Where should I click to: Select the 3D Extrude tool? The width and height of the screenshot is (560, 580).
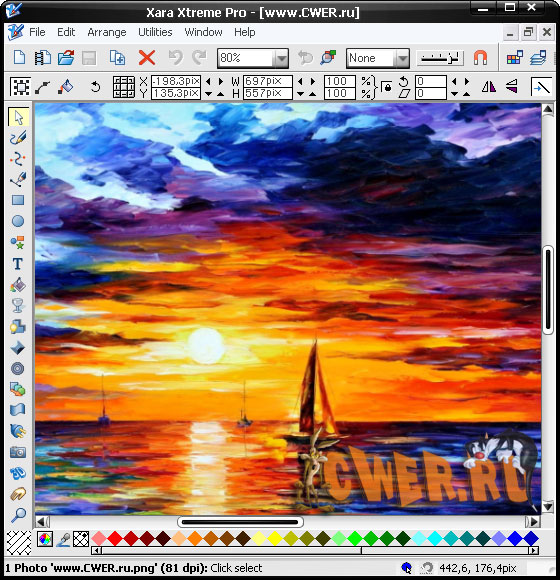(18, 473)
